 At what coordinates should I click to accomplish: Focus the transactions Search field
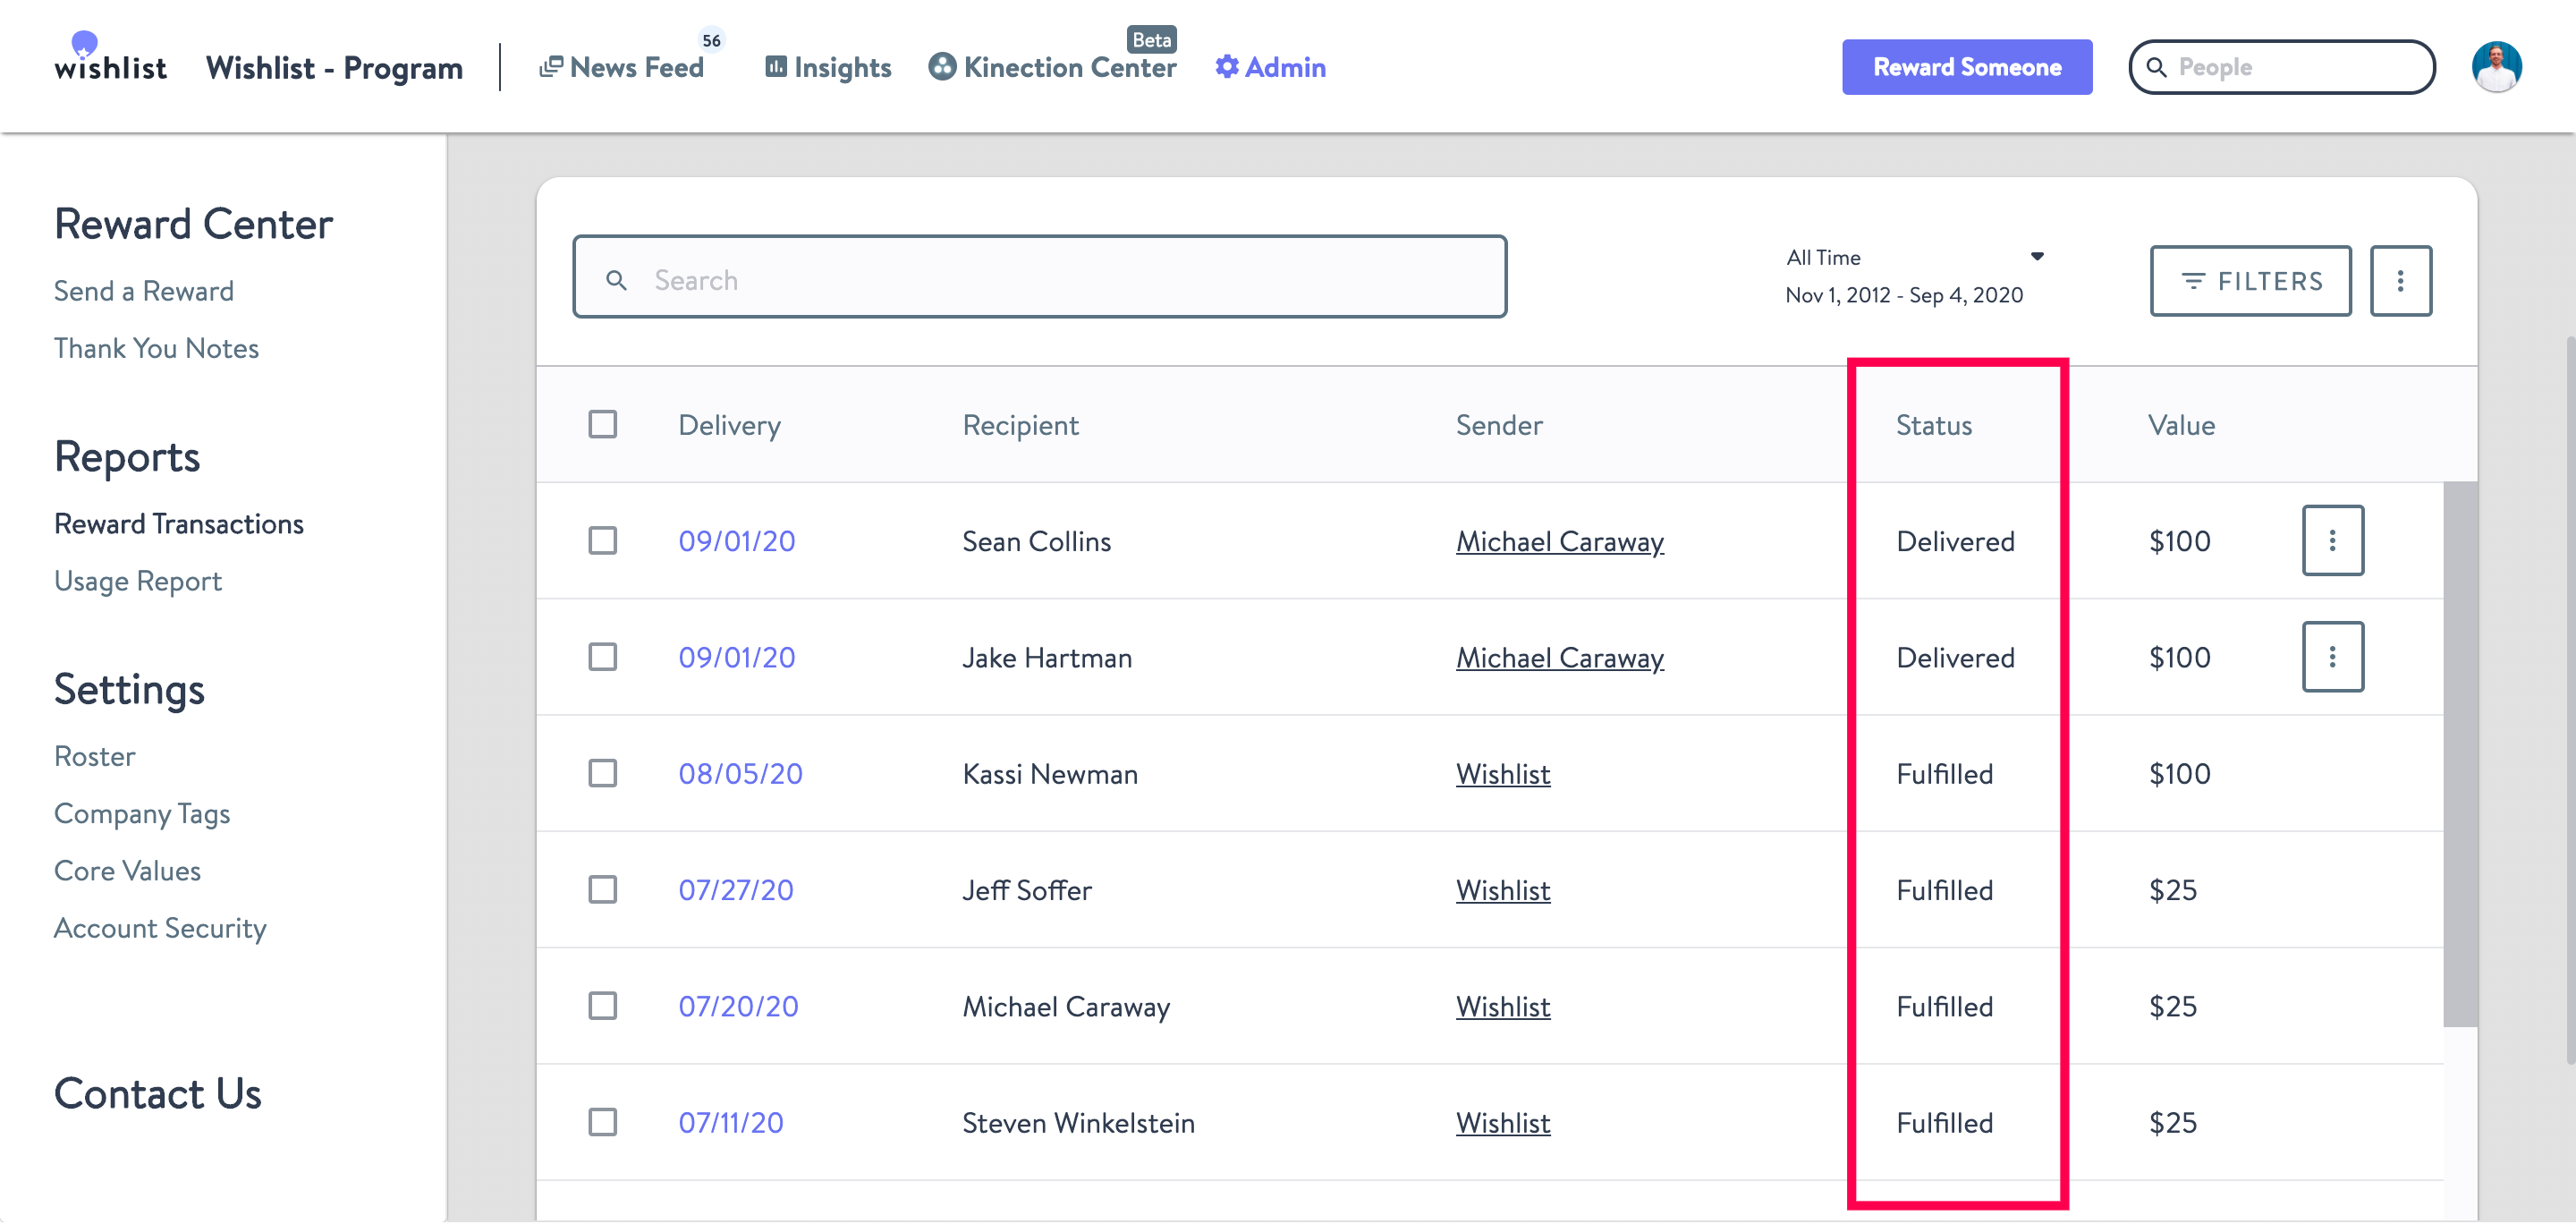(1040, 277)
